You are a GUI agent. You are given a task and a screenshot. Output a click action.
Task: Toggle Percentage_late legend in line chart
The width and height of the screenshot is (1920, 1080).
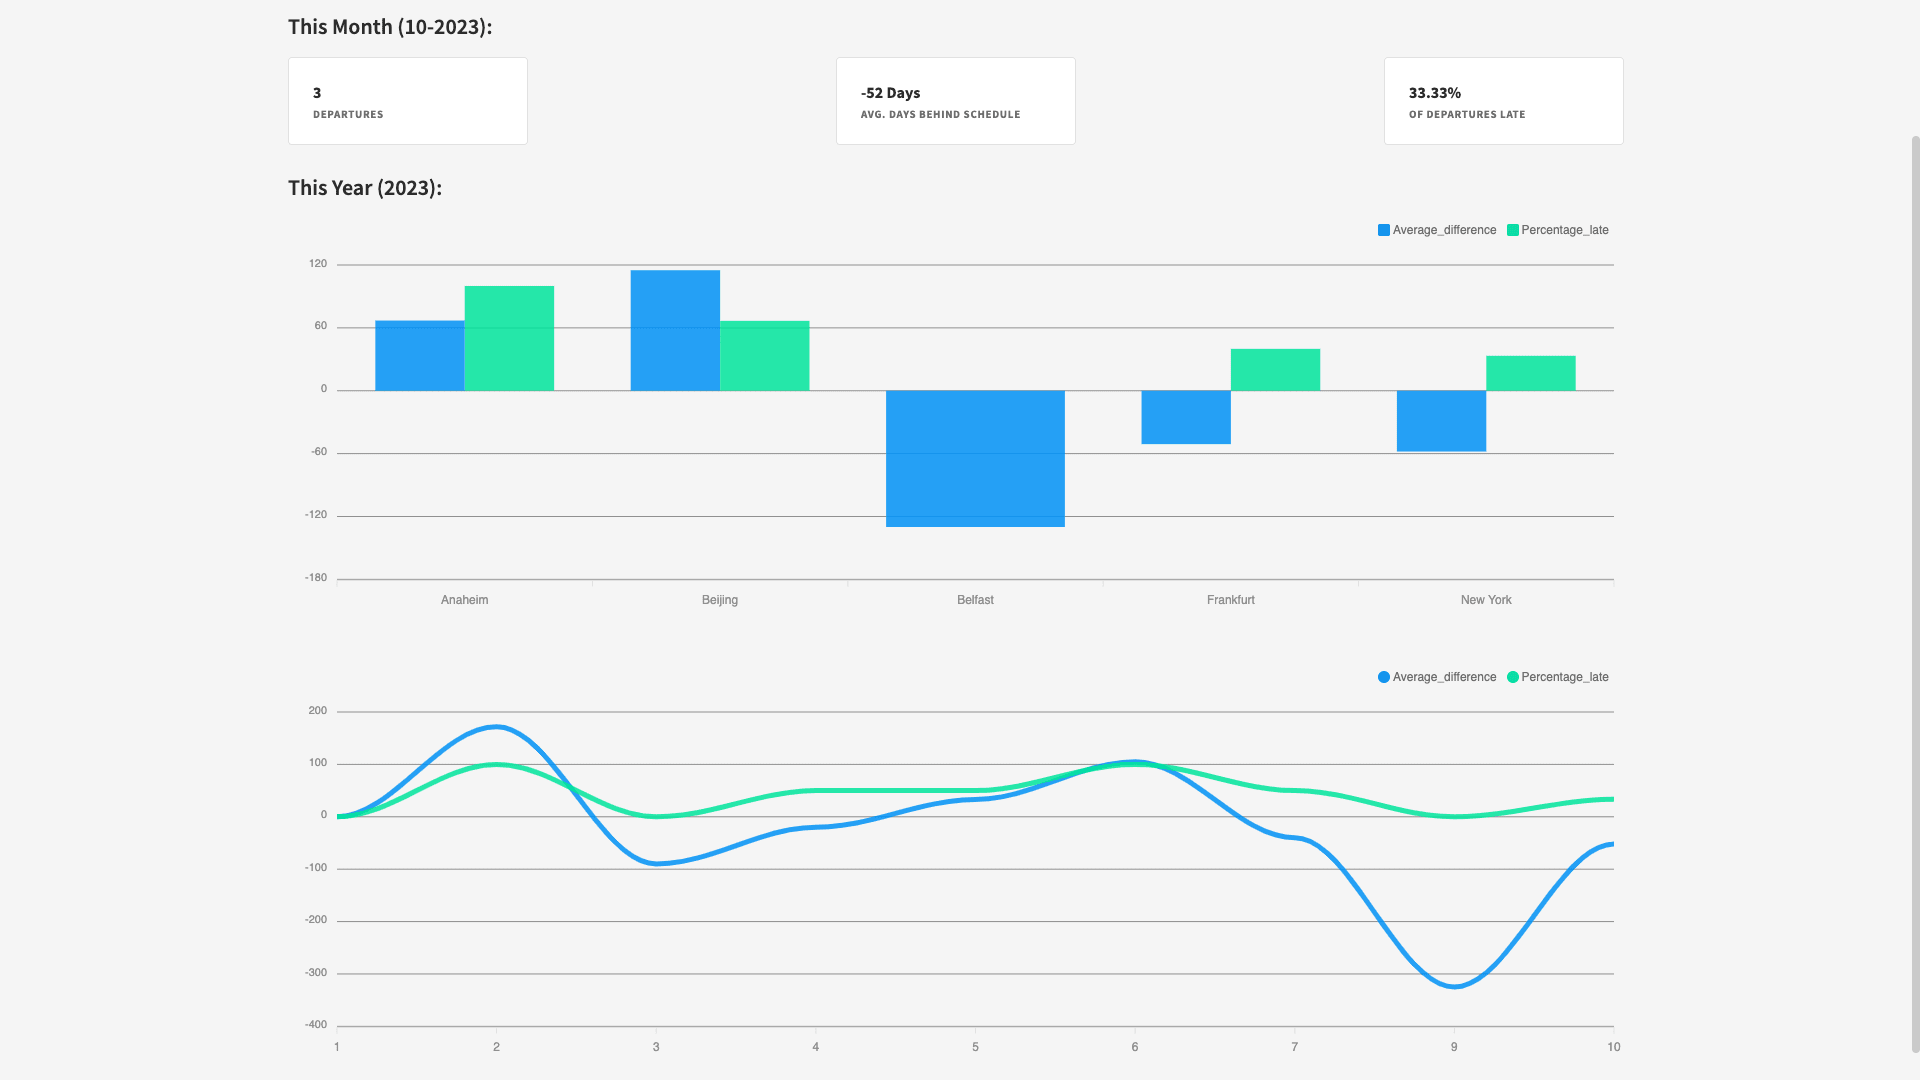pyautogui.click(x=1558, y=677)
